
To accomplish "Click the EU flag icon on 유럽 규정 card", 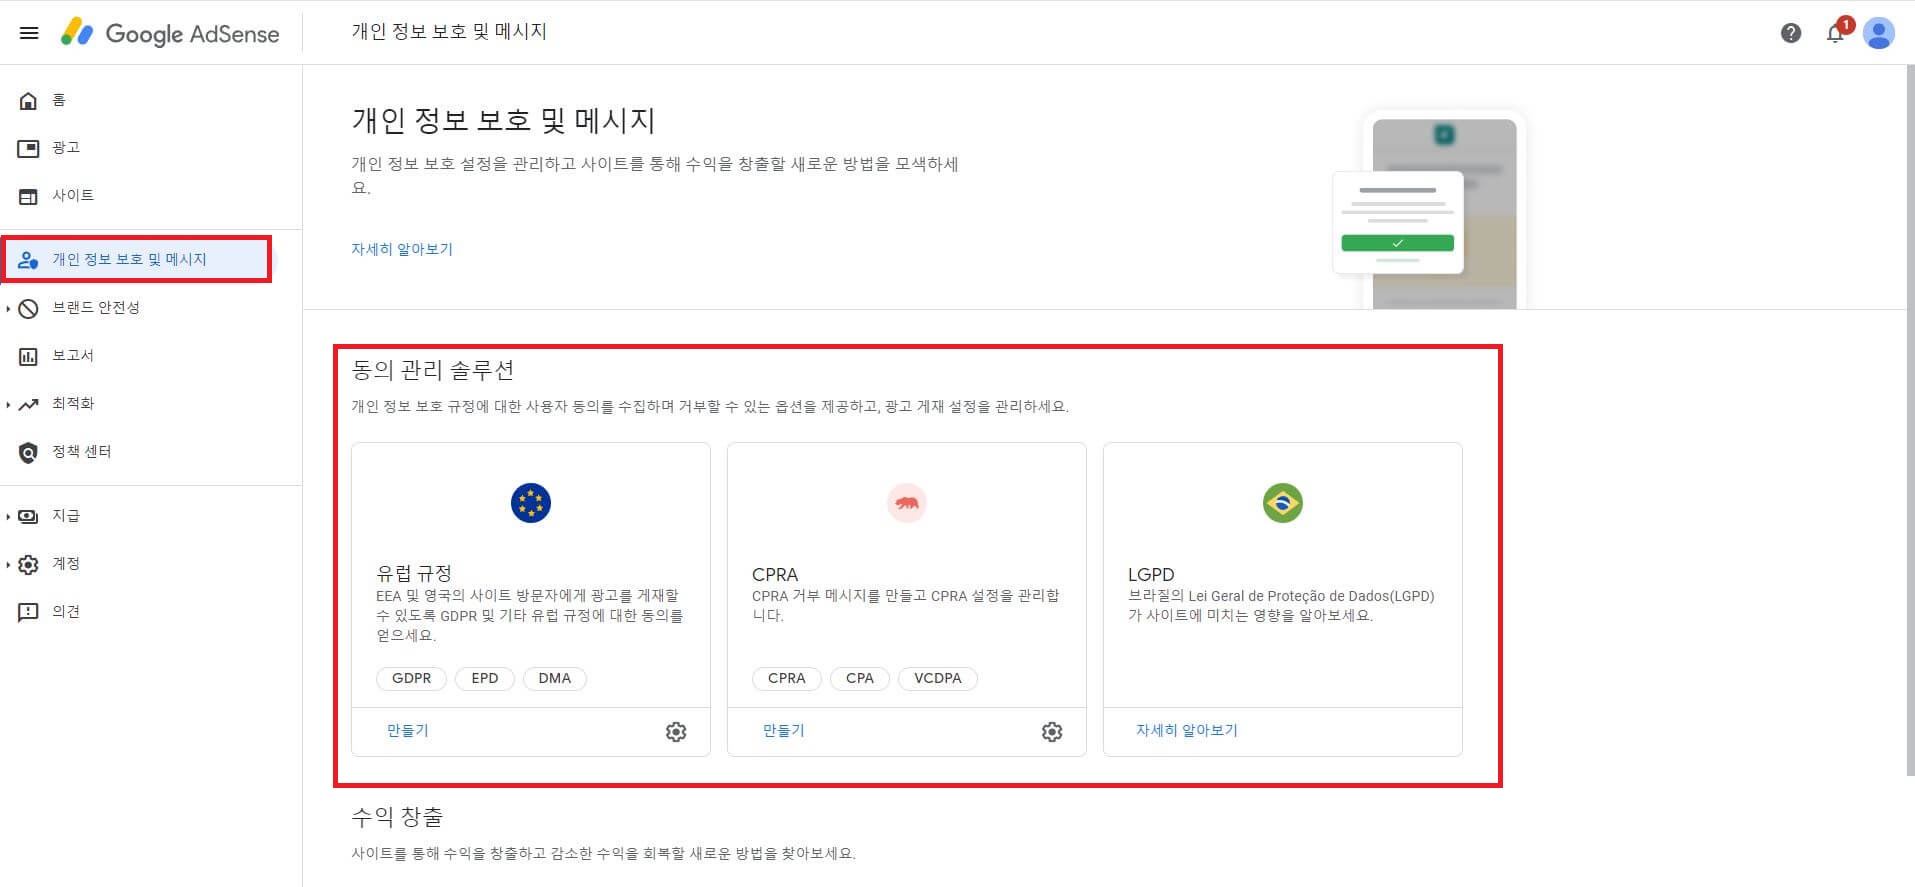I will (531, 503).
